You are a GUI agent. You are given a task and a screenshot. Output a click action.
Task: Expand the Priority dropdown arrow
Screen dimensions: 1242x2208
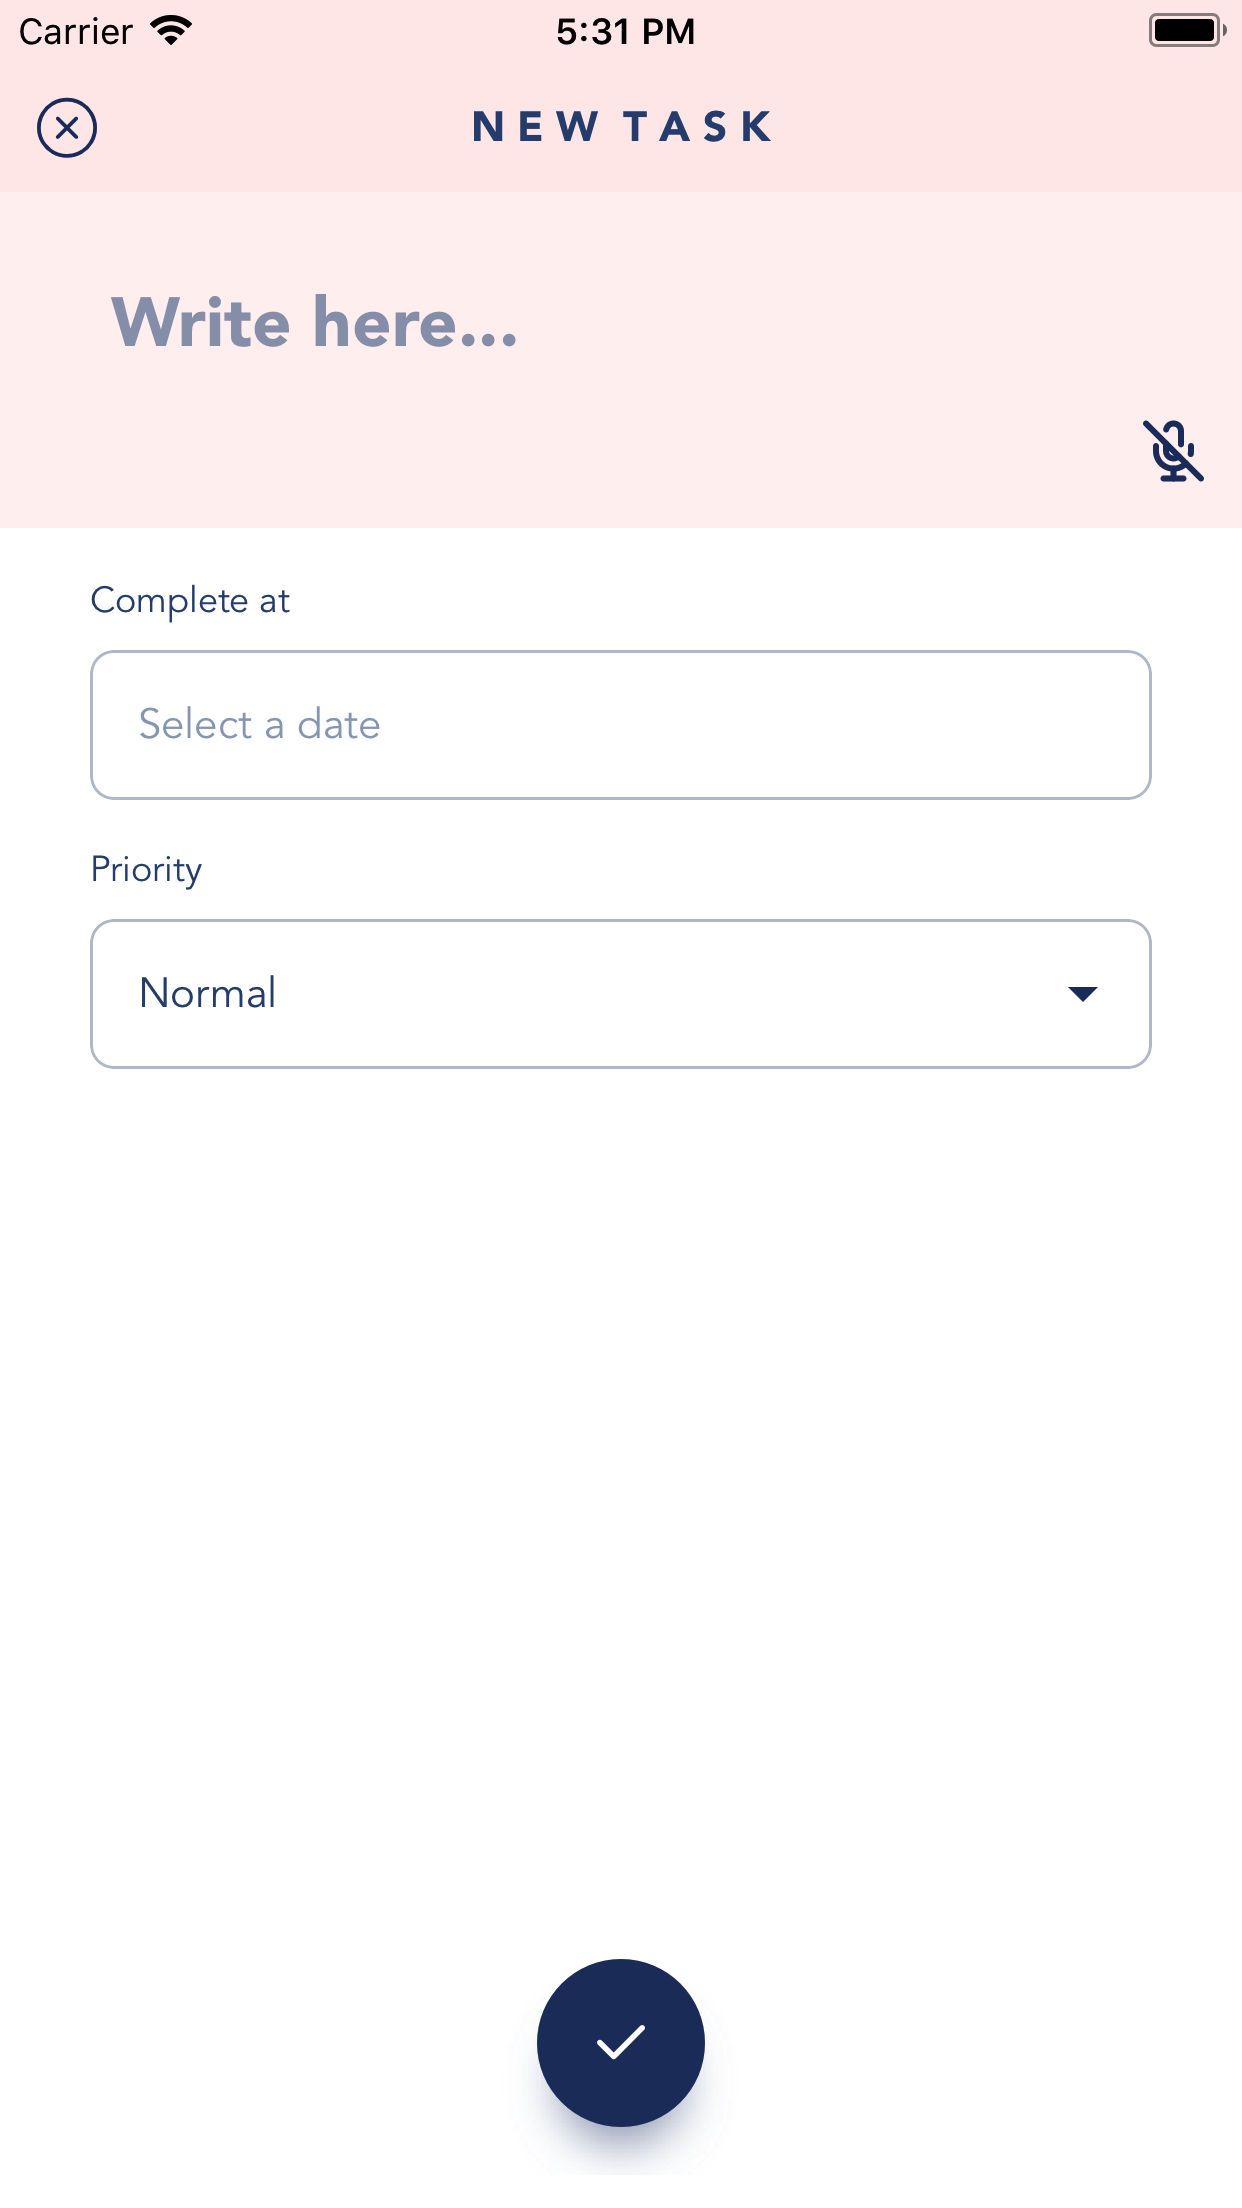coord(1082,993)
